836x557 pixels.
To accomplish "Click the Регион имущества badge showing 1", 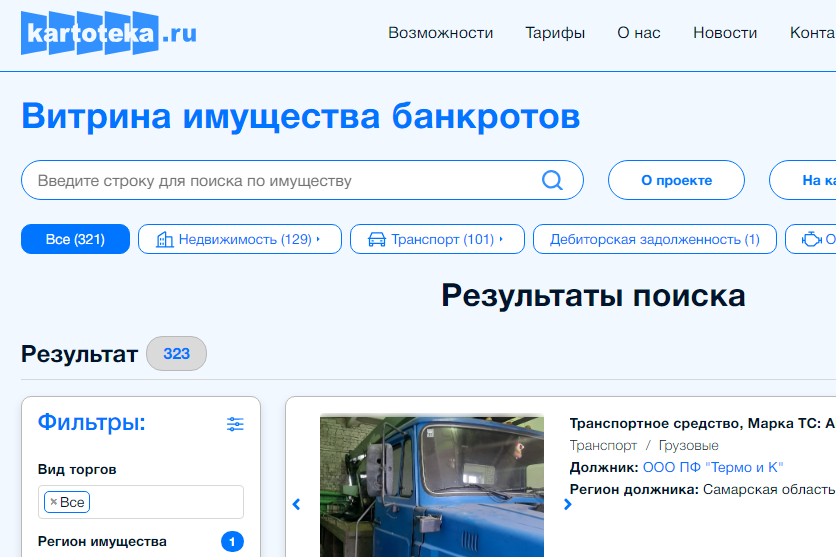I will 232,542.
